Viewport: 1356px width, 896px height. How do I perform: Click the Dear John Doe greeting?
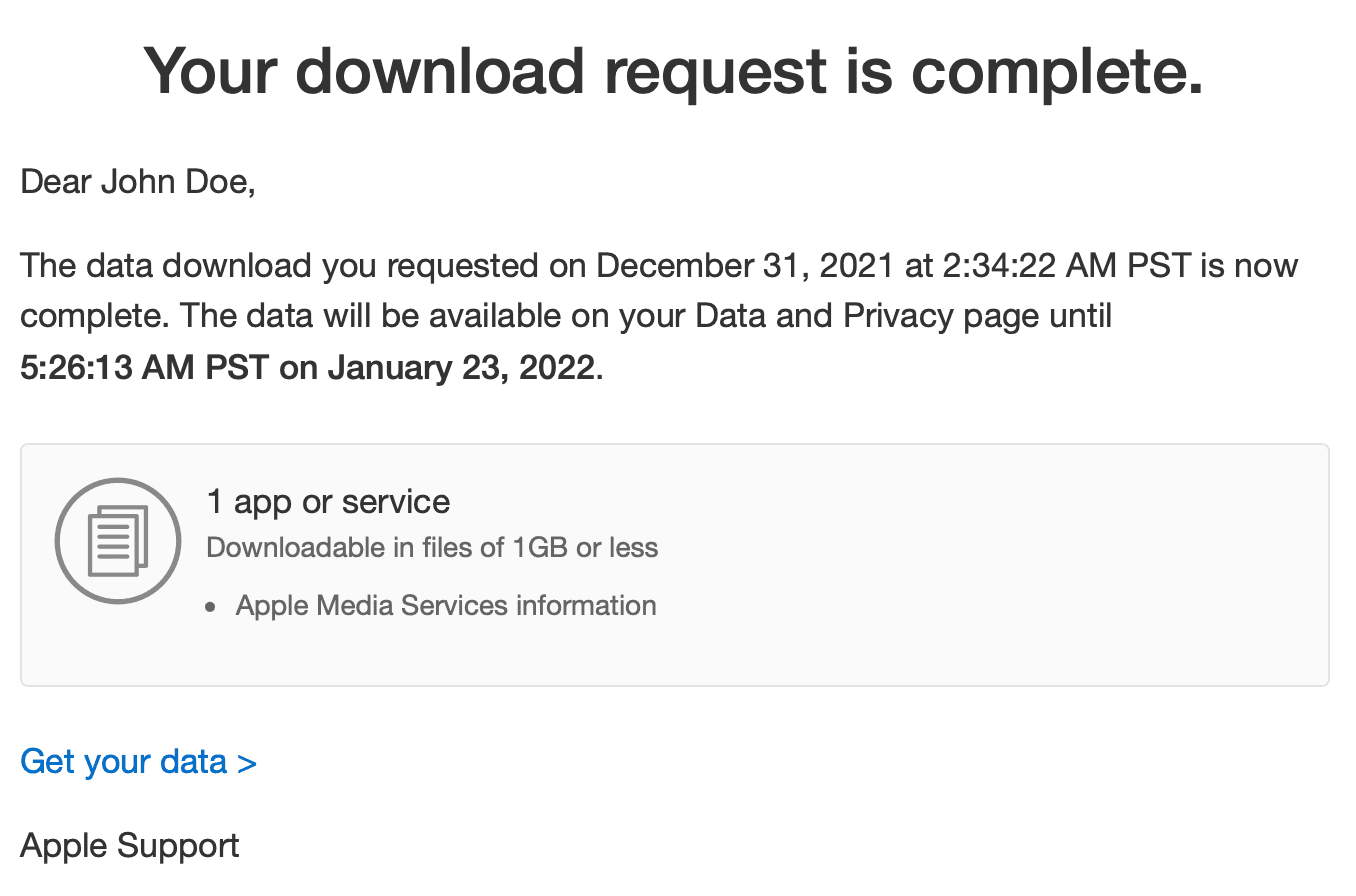coord(137,183)
